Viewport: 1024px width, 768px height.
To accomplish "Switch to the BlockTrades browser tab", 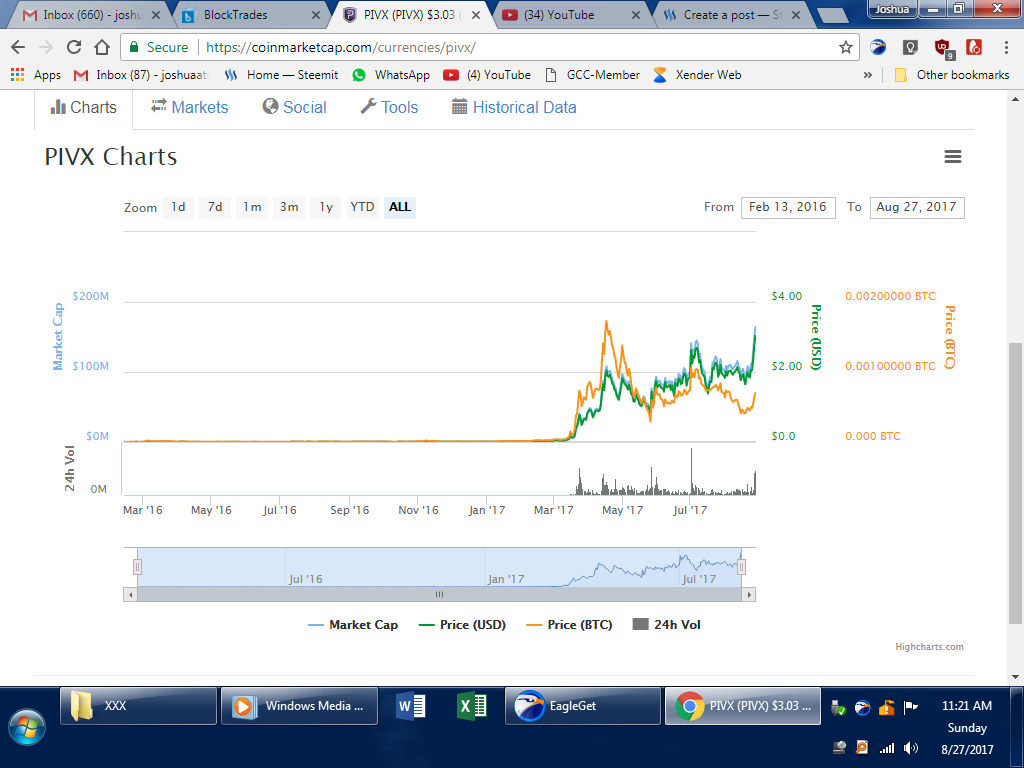I will coord(251,15).
